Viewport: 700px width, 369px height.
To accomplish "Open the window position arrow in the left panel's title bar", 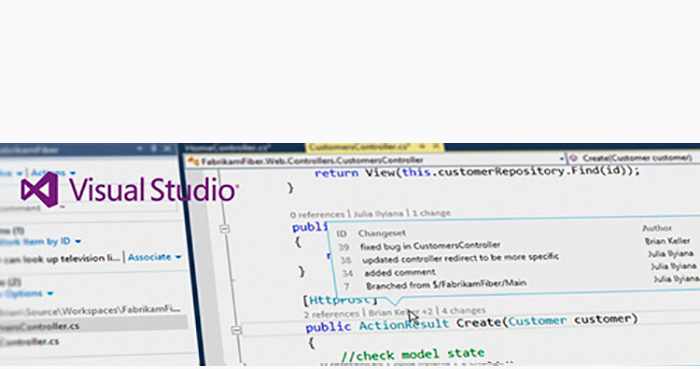I will click(140, 148).
